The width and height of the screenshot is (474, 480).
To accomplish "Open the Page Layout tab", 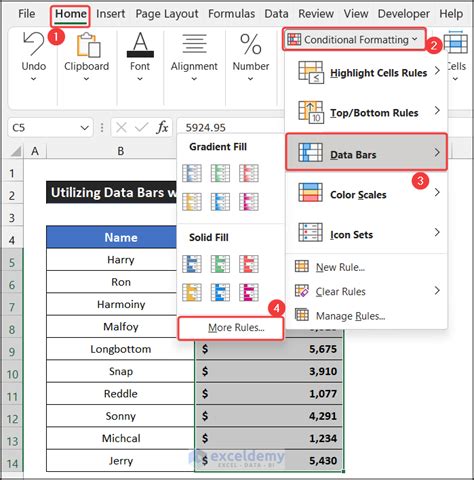I will [x=167, y=14].
